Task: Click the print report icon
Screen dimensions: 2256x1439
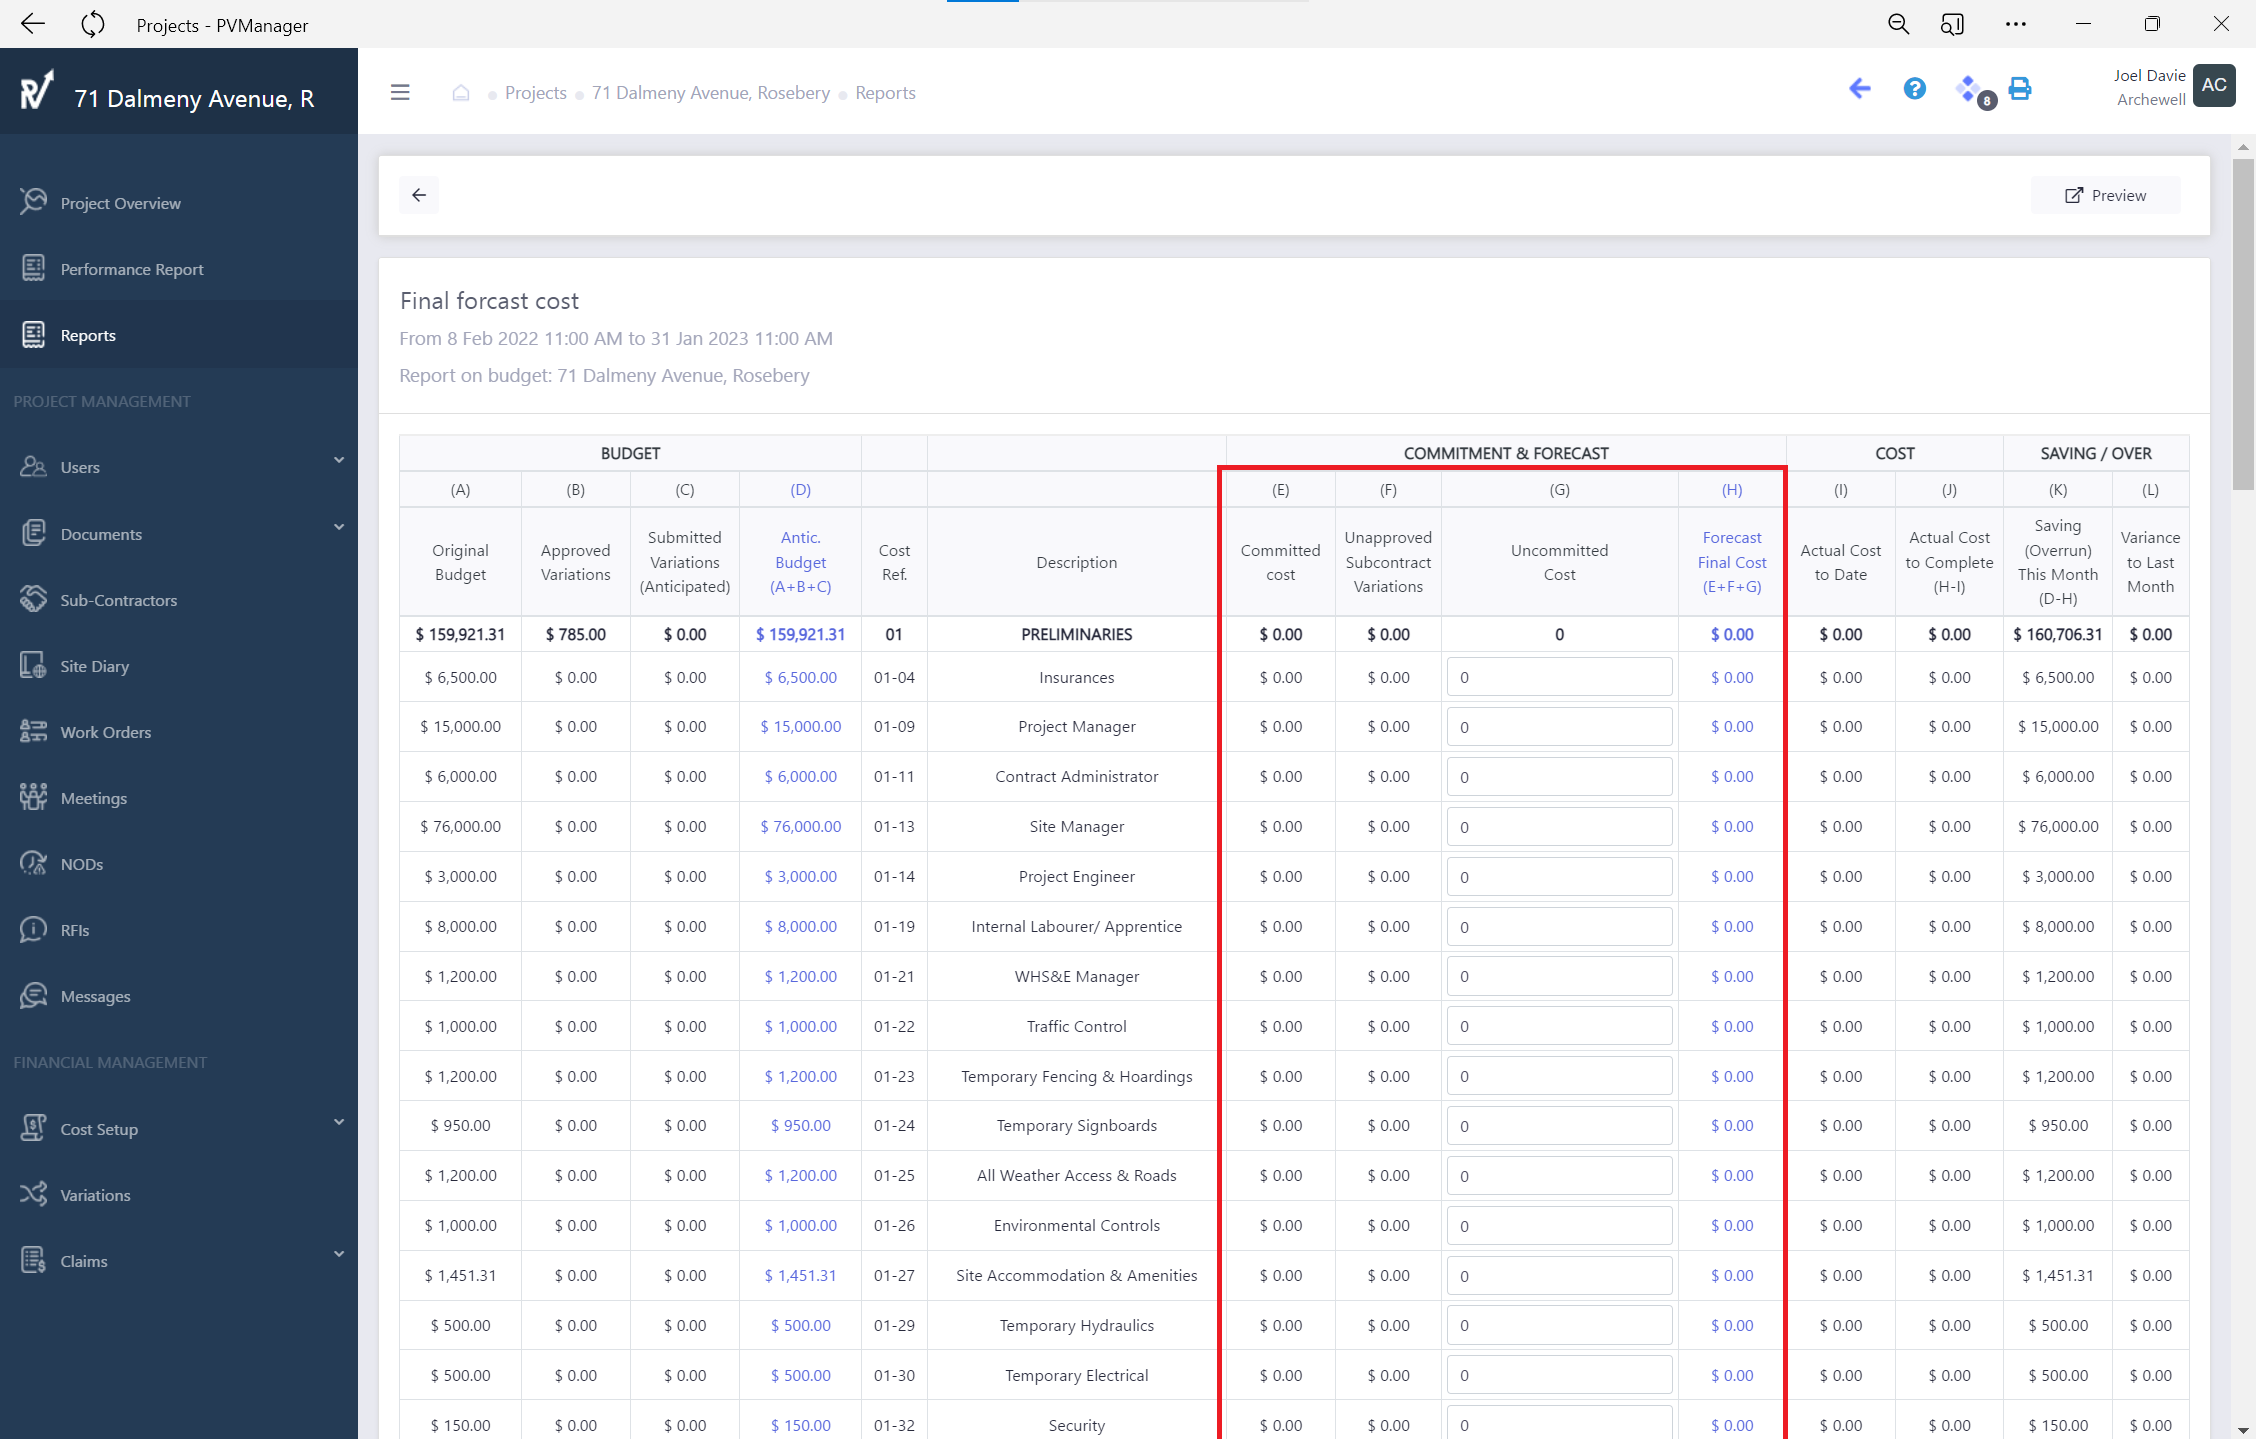Action: [x=2021, y=90]
